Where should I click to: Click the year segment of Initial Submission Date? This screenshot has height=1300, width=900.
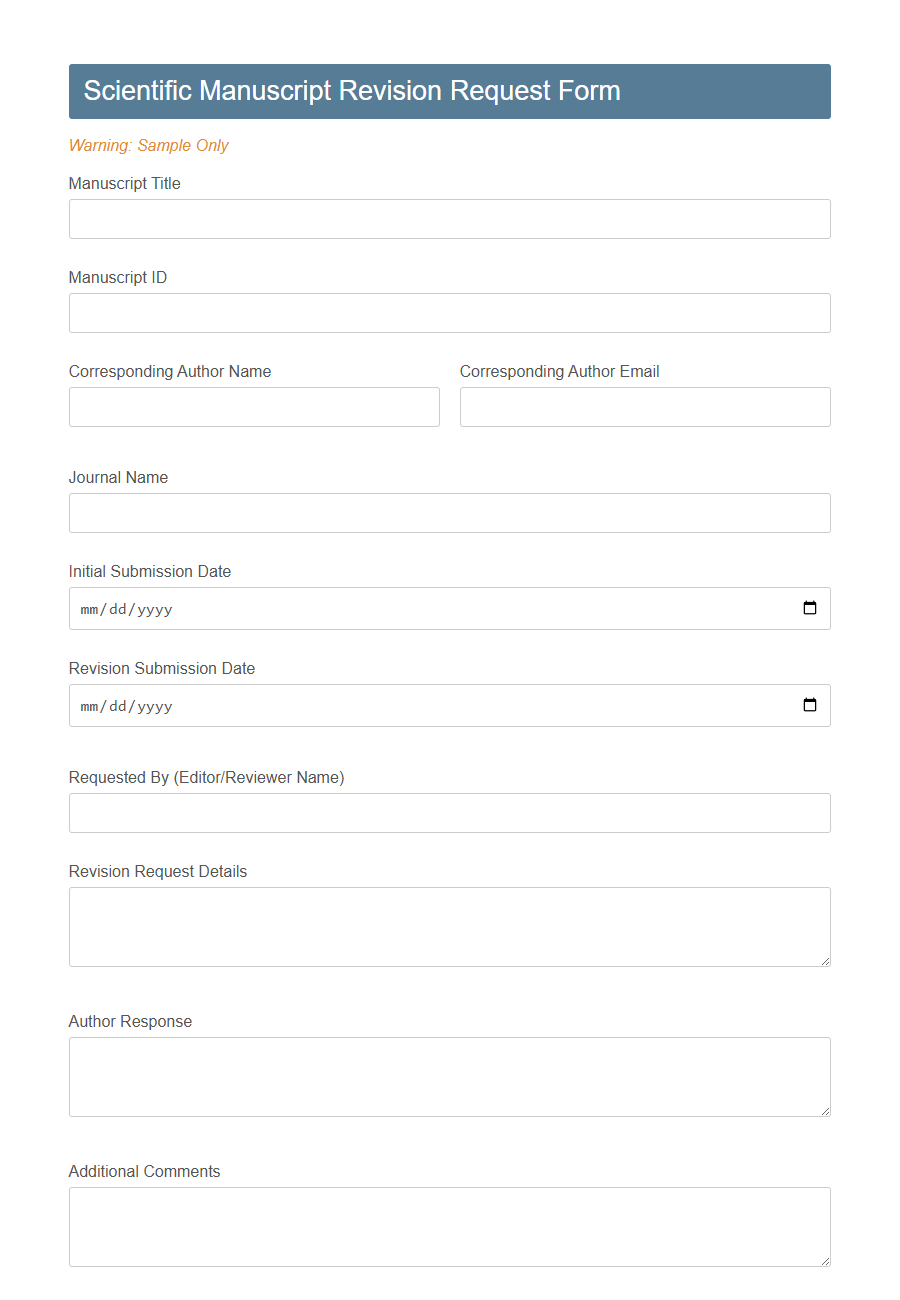click(x=152, y=608)
